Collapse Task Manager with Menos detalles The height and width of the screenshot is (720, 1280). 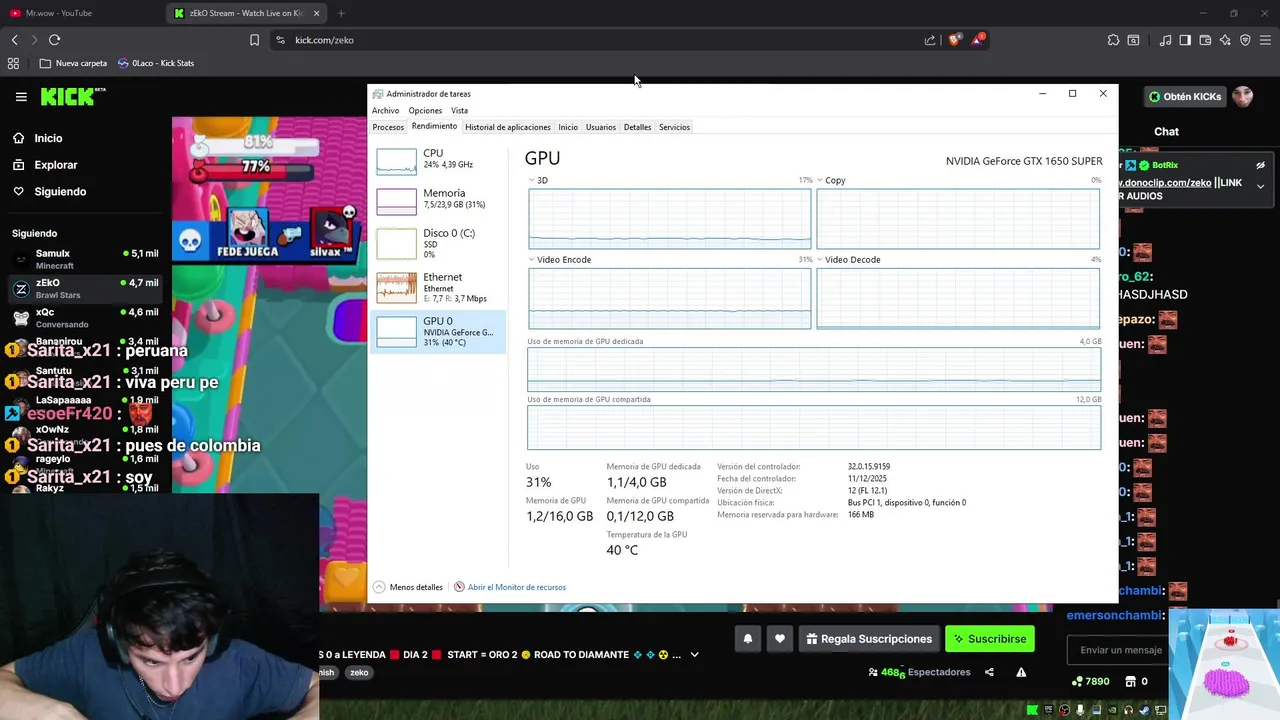[408, 587]
